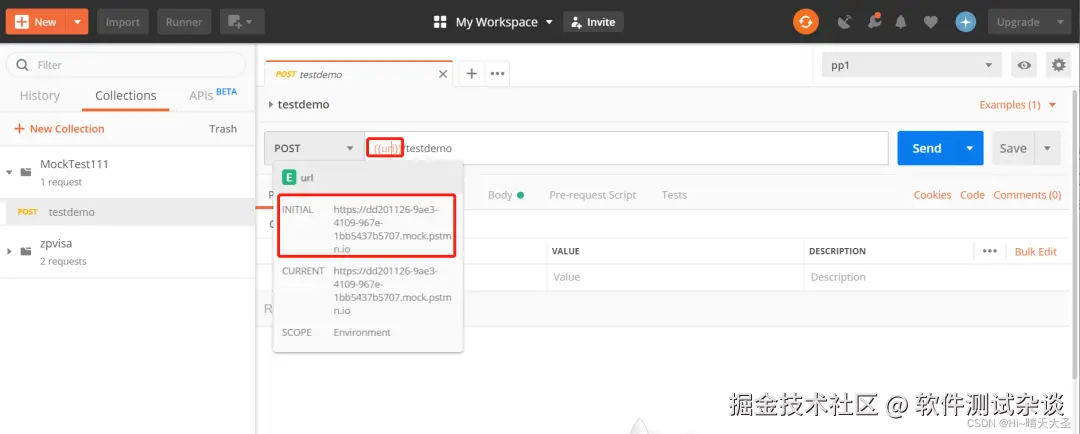Close the testdemo request tab
The image size is (1080, 434).
[x=443, y=74]
